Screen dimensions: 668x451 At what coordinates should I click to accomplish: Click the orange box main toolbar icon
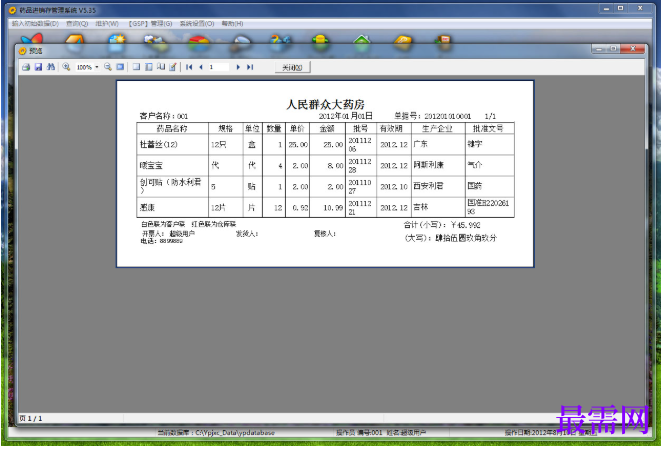(x=75, y=40)
